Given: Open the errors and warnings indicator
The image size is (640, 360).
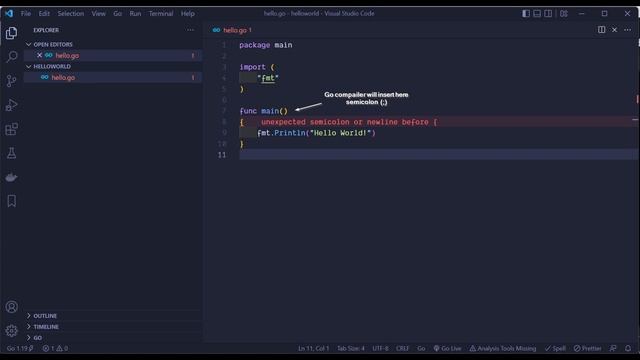Looking at the screenshot, I should 56,348.
